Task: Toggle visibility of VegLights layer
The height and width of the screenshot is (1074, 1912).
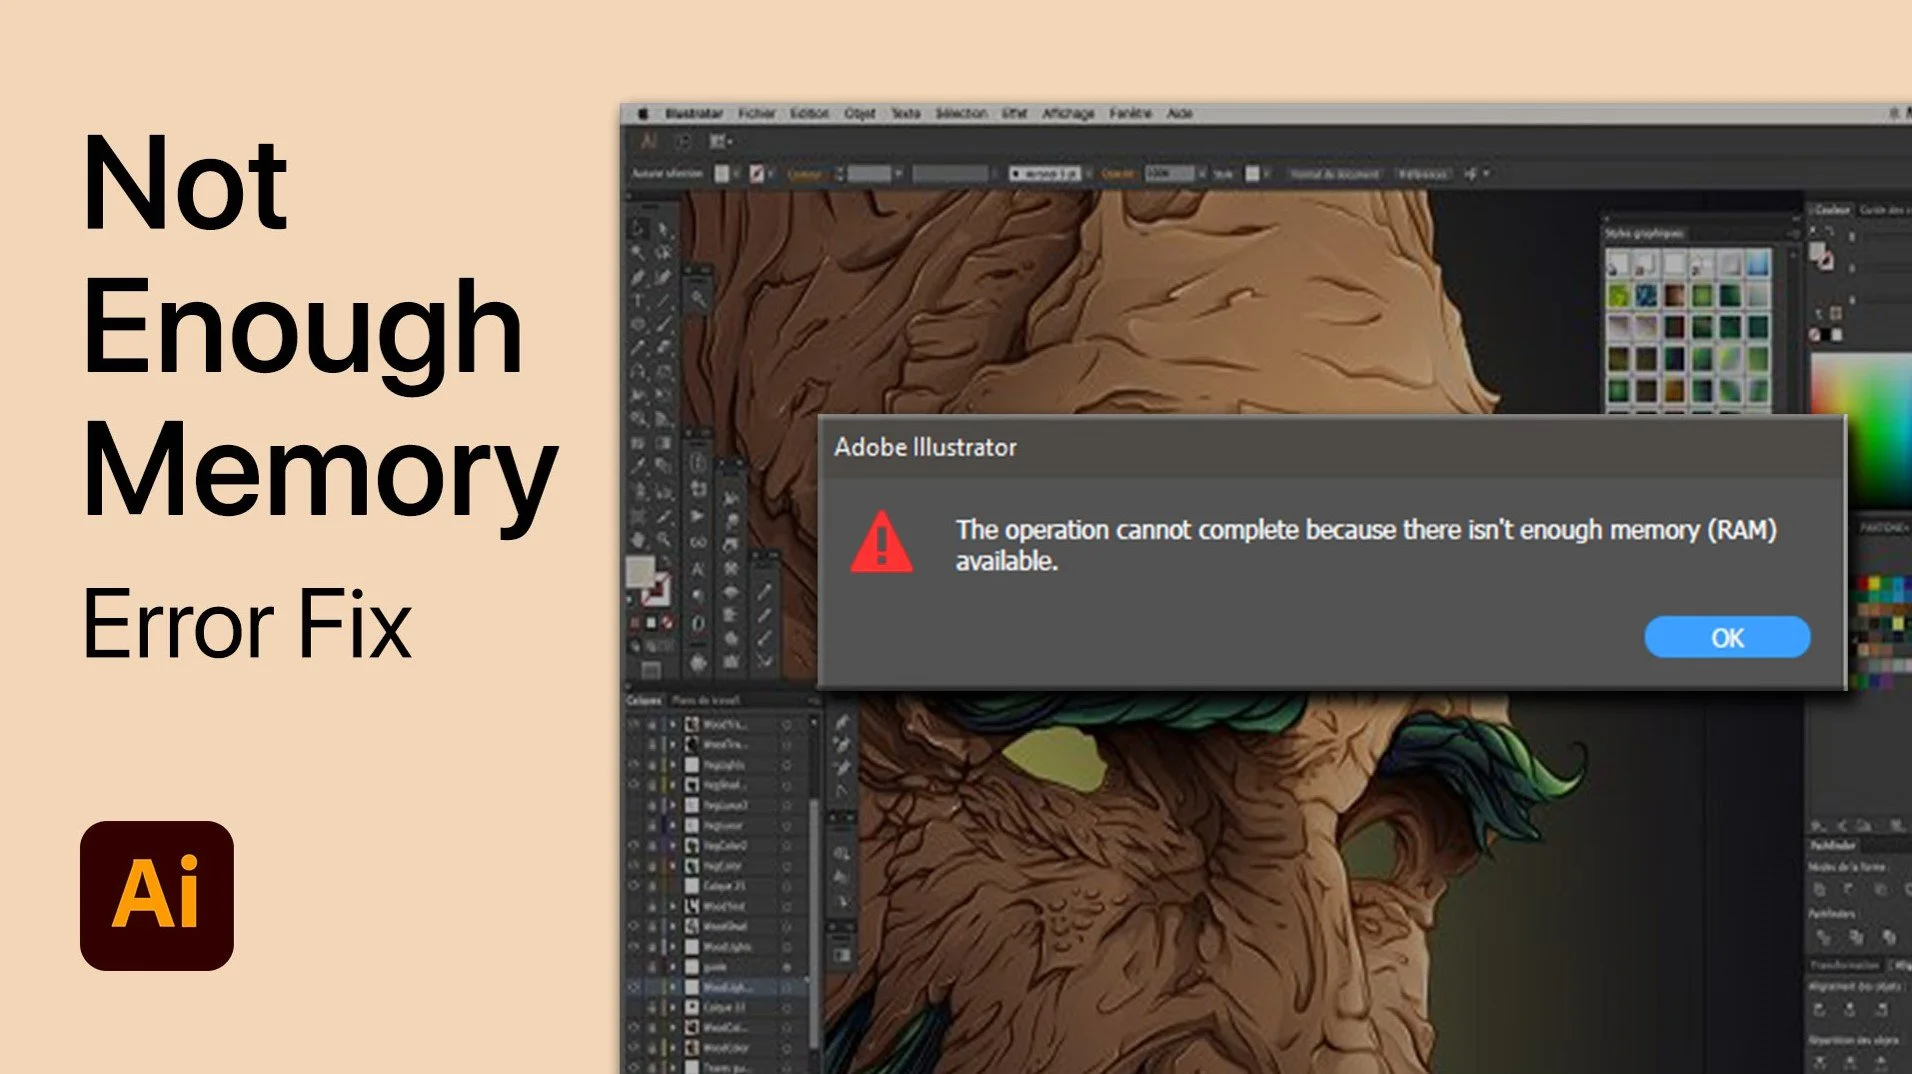Action: coord(634,764)
